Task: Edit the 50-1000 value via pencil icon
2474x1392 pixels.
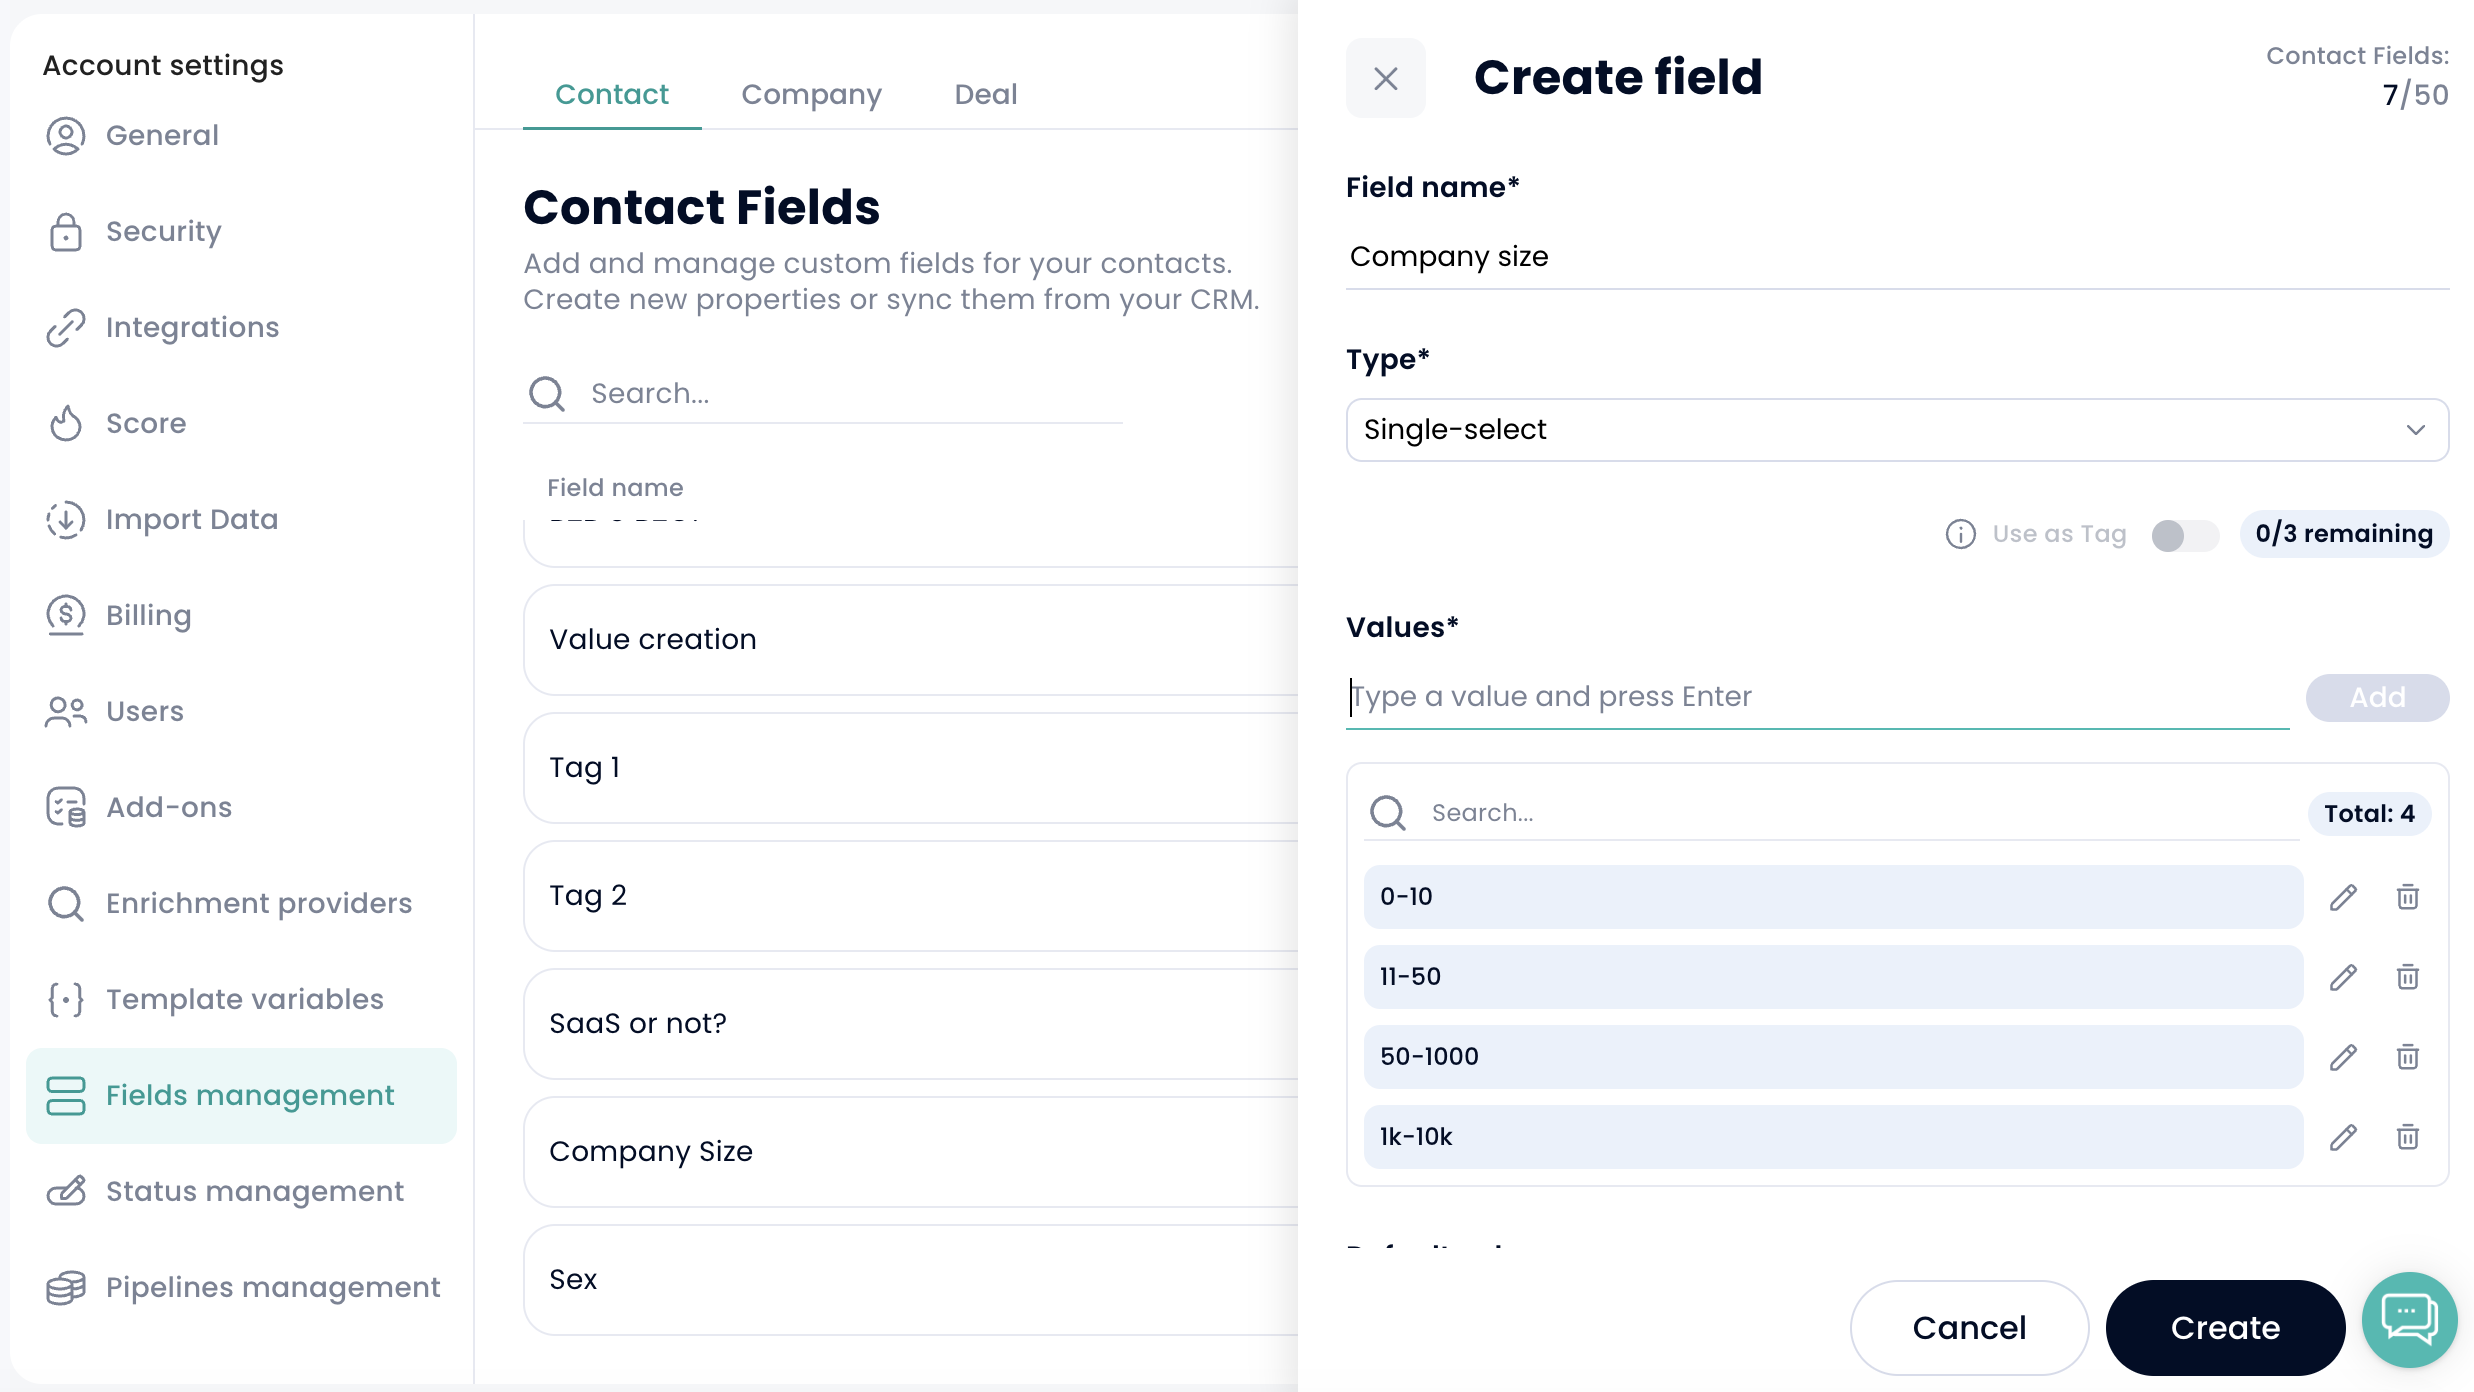Action: click(2343, 1057)
